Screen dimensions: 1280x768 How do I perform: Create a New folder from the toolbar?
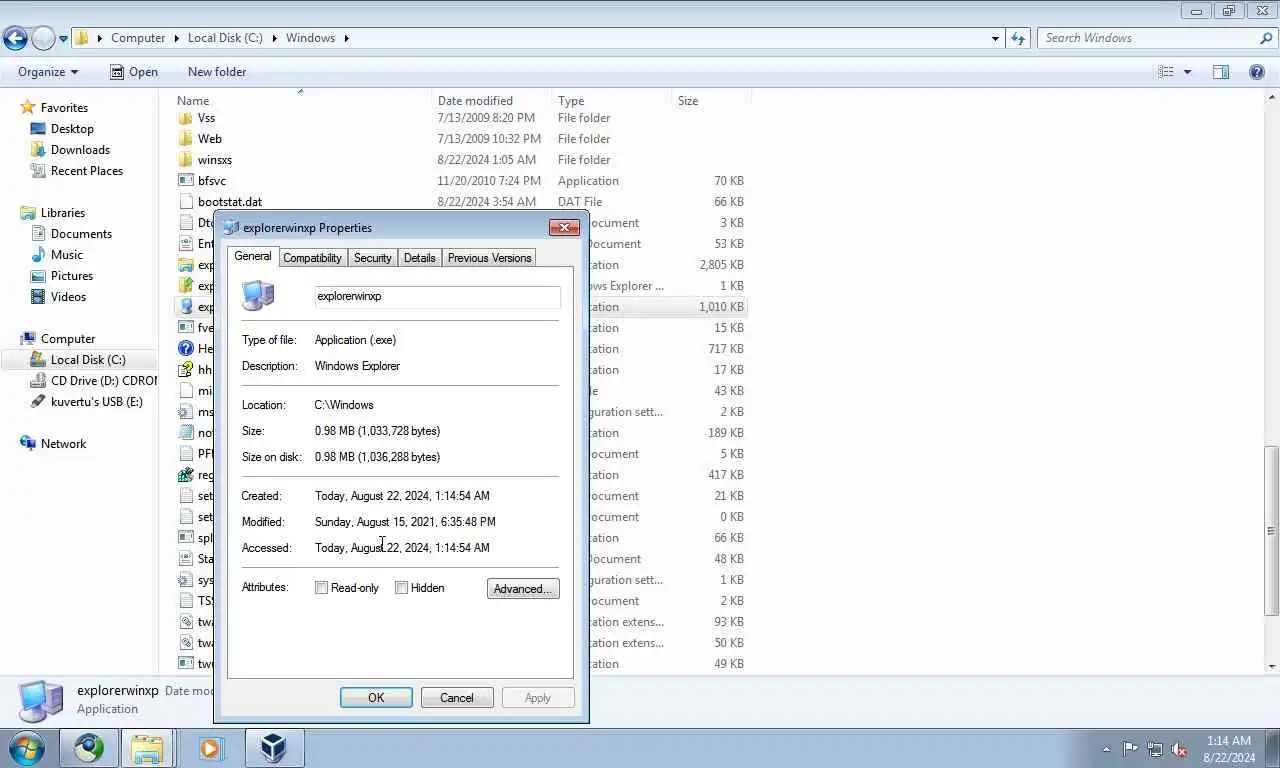217,72
